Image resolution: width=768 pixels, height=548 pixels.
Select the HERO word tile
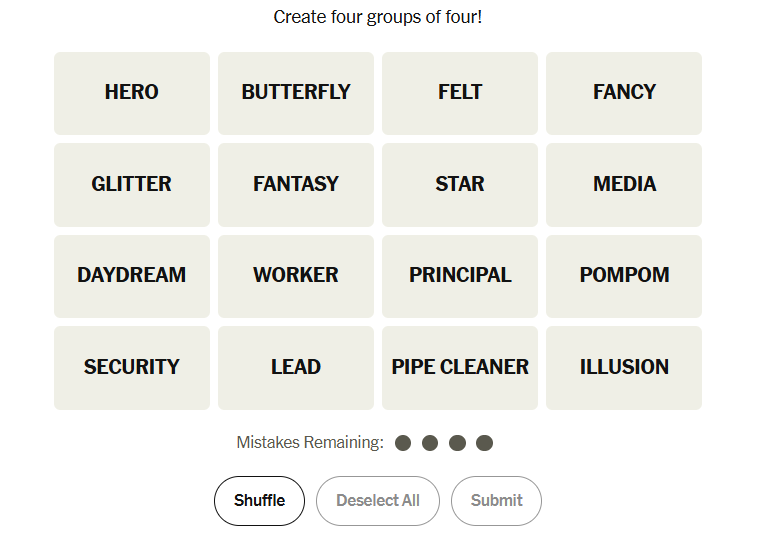pyautogui.click(x=132, y=93)
